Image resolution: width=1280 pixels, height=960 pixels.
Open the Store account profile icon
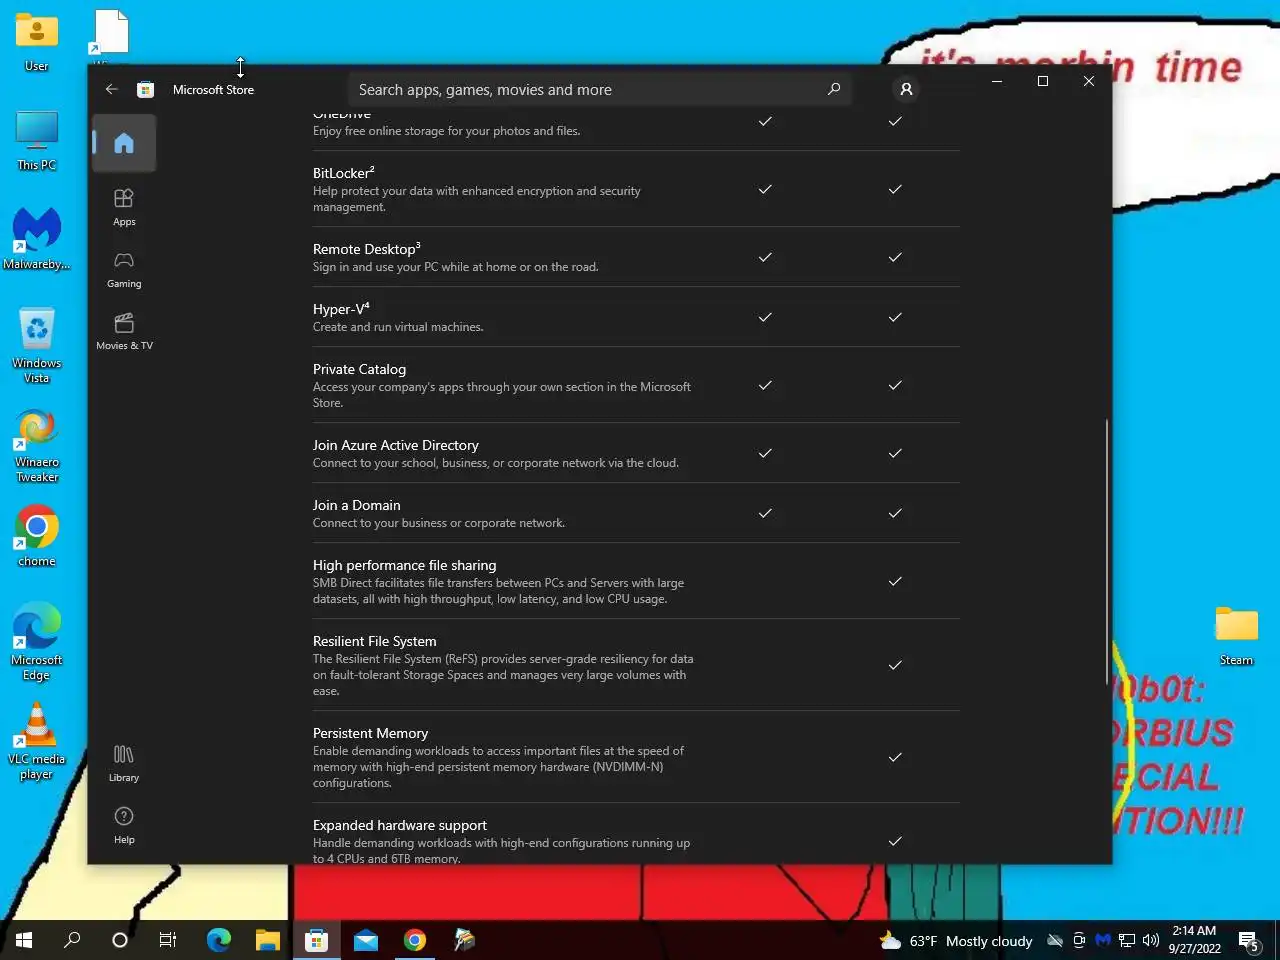[x=906, y=89]
